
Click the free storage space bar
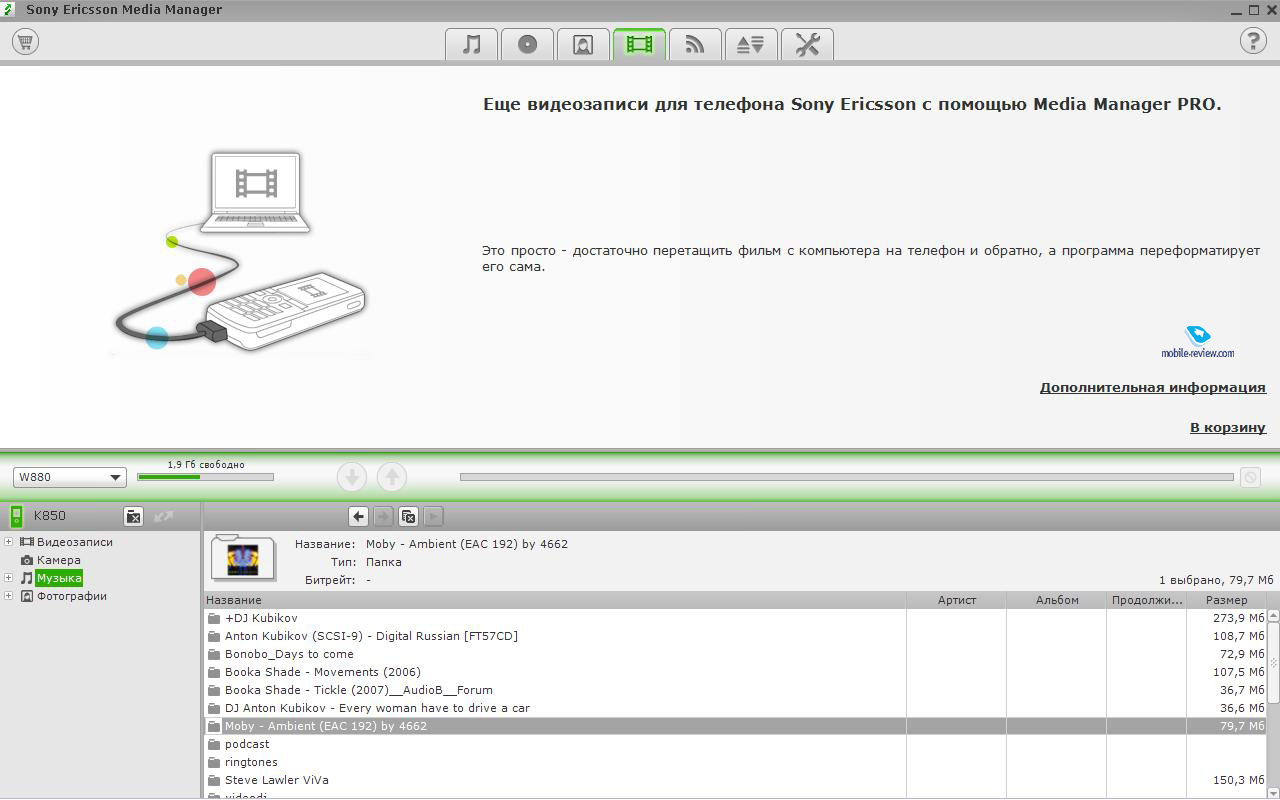coord(205,477)
